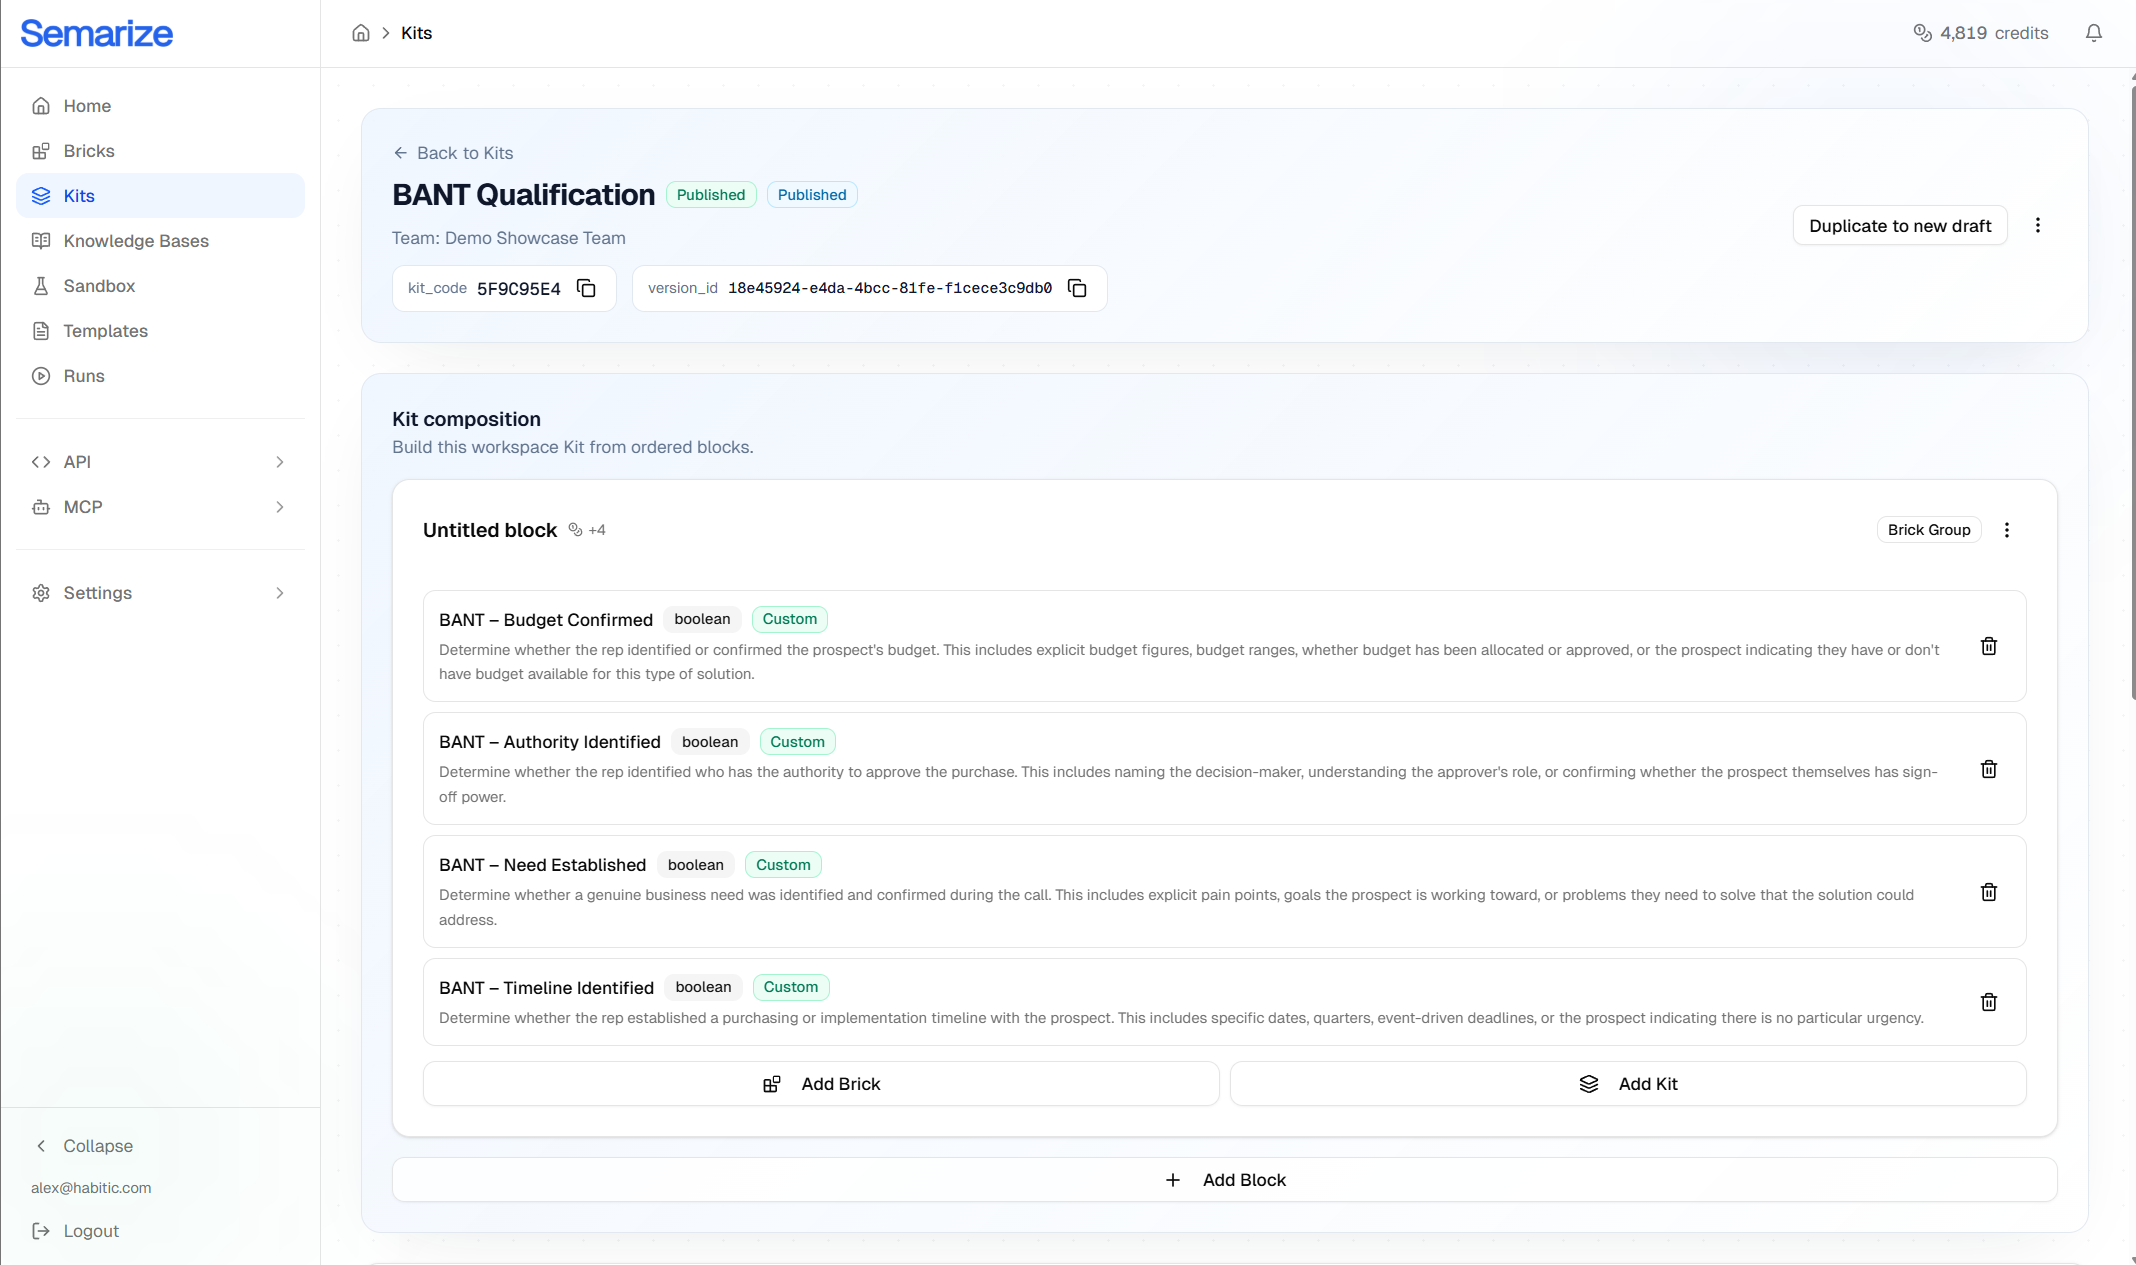Click Back to Kits

tap(453, 152)
